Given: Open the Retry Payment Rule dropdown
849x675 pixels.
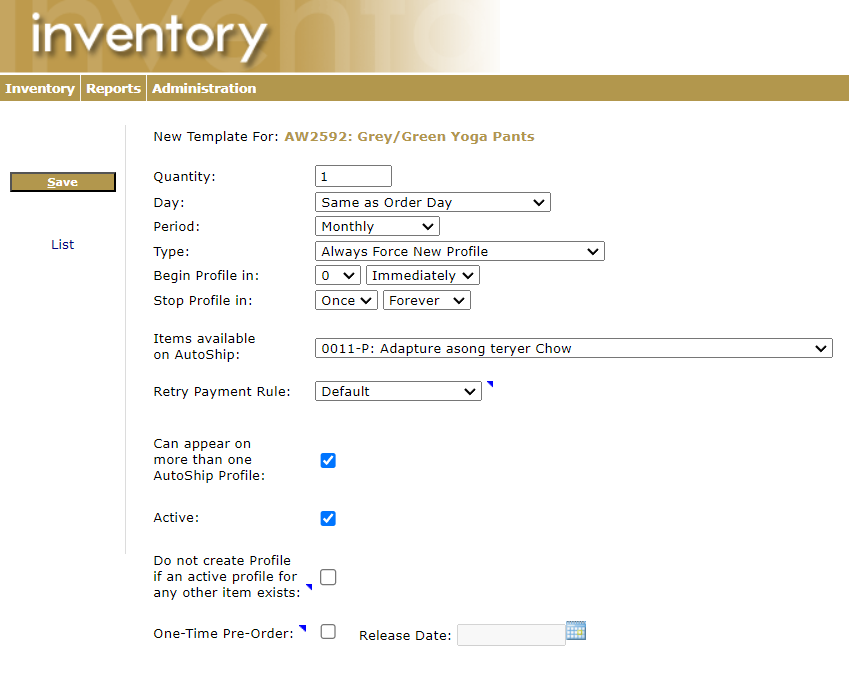Looking at the screenshot, I should tap(398, 392).
